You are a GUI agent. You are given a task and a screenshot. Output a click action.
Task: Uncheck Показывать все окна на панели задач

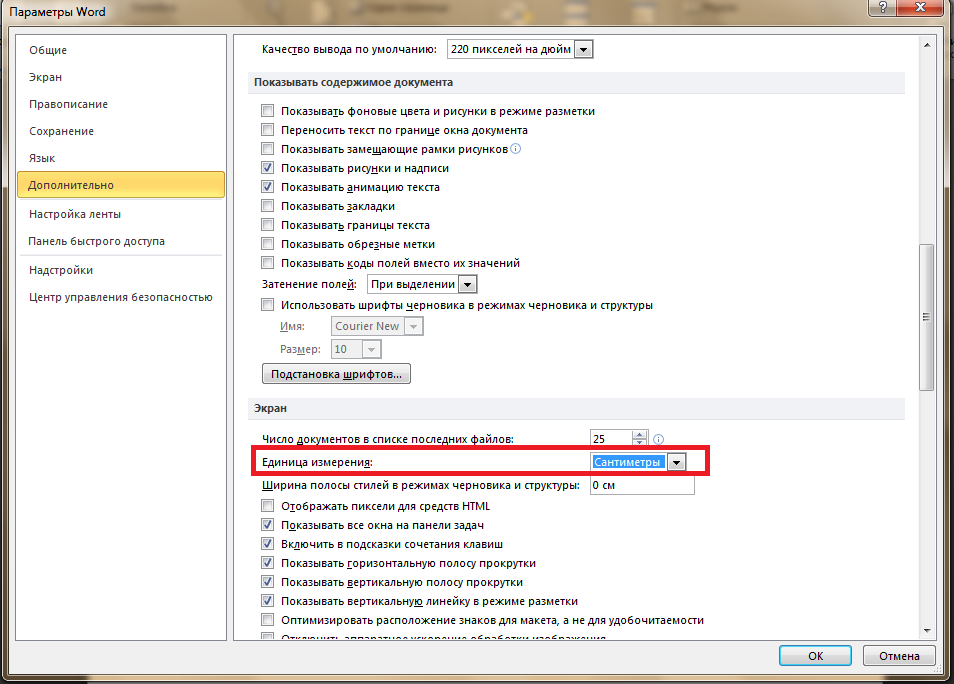point(267,525)
